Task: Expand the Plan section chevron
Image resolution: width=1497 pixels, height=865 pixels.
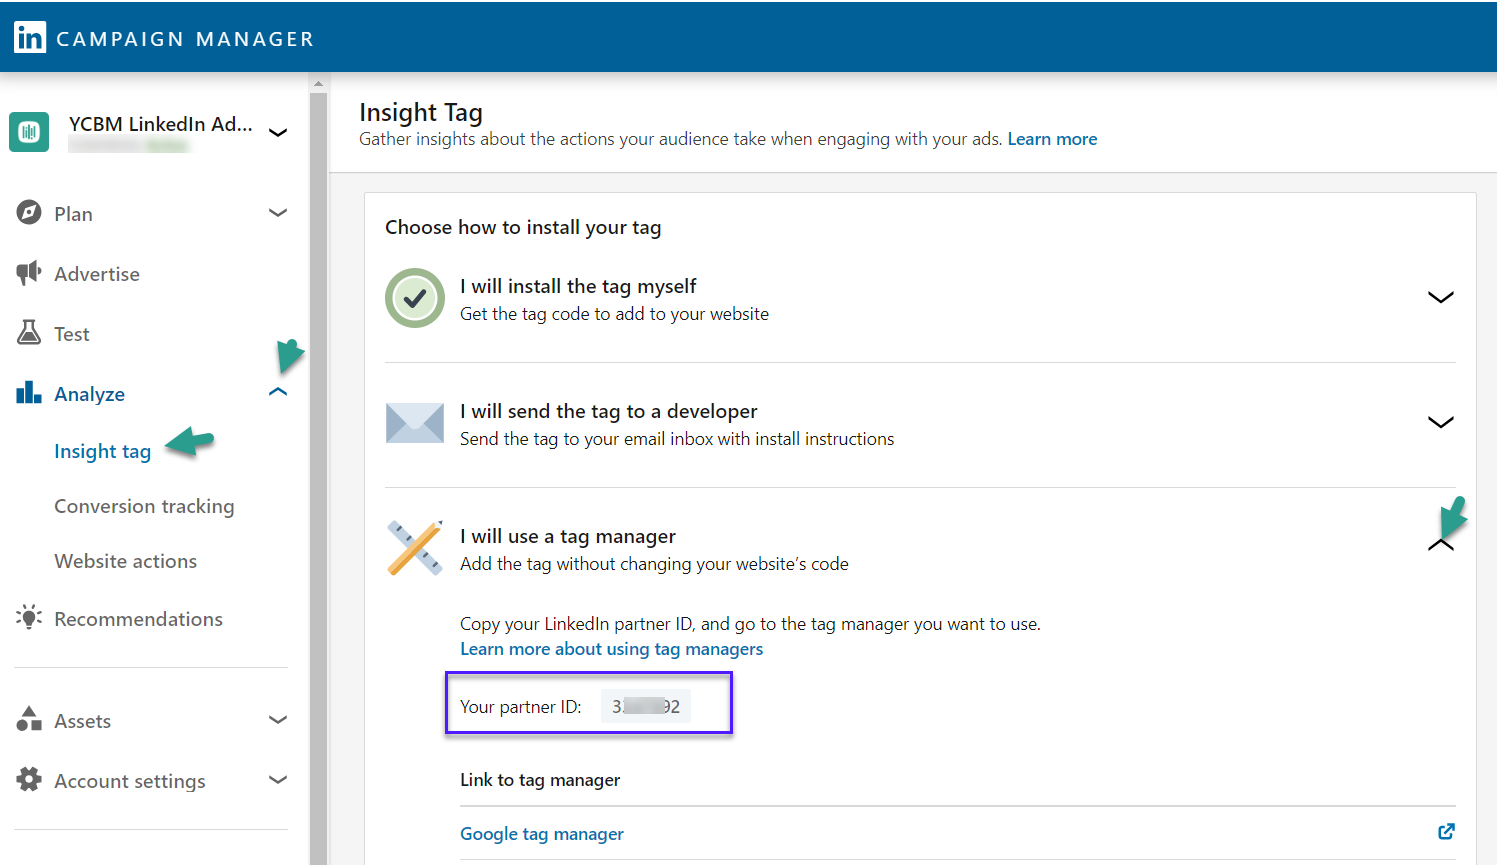Action: [x=278, y=212]
